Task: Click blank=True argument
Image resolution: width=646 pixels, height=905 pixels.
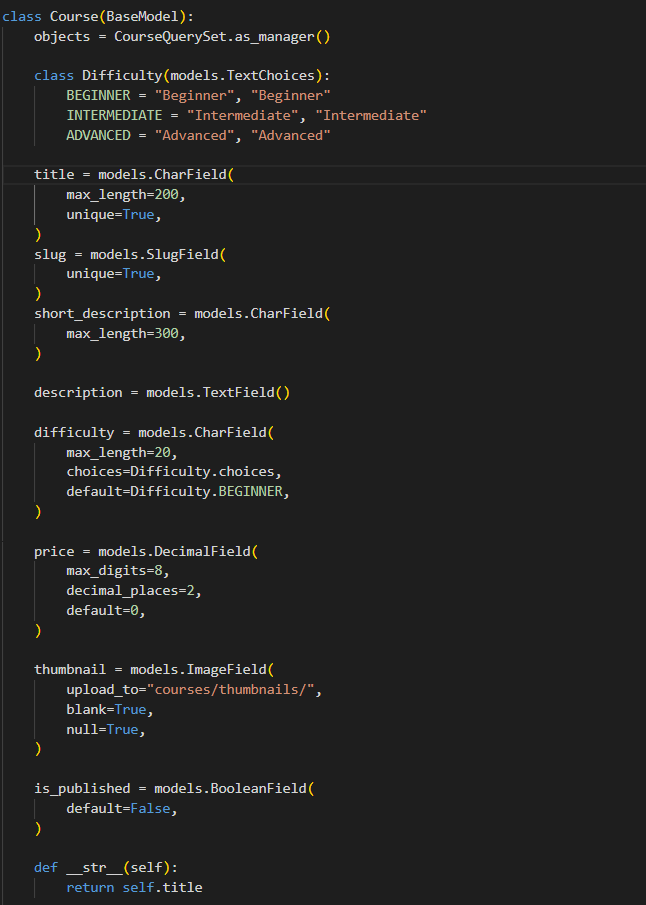Action: pos(106,709)
